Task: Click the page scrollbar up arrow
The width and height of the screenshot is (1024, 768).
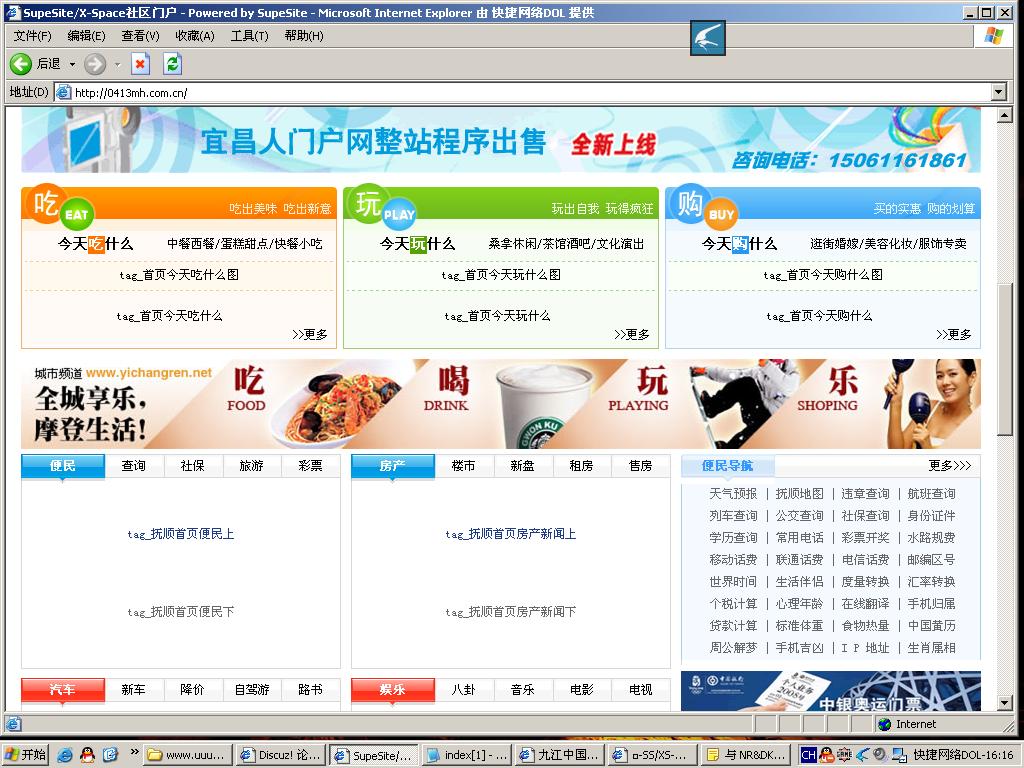Action: point(1005,116)
